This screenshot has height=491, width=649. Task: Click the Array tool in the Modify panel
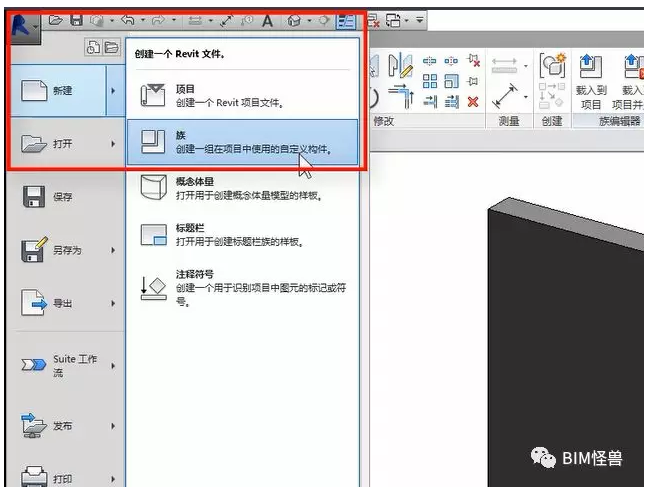[x=430, y=82]
